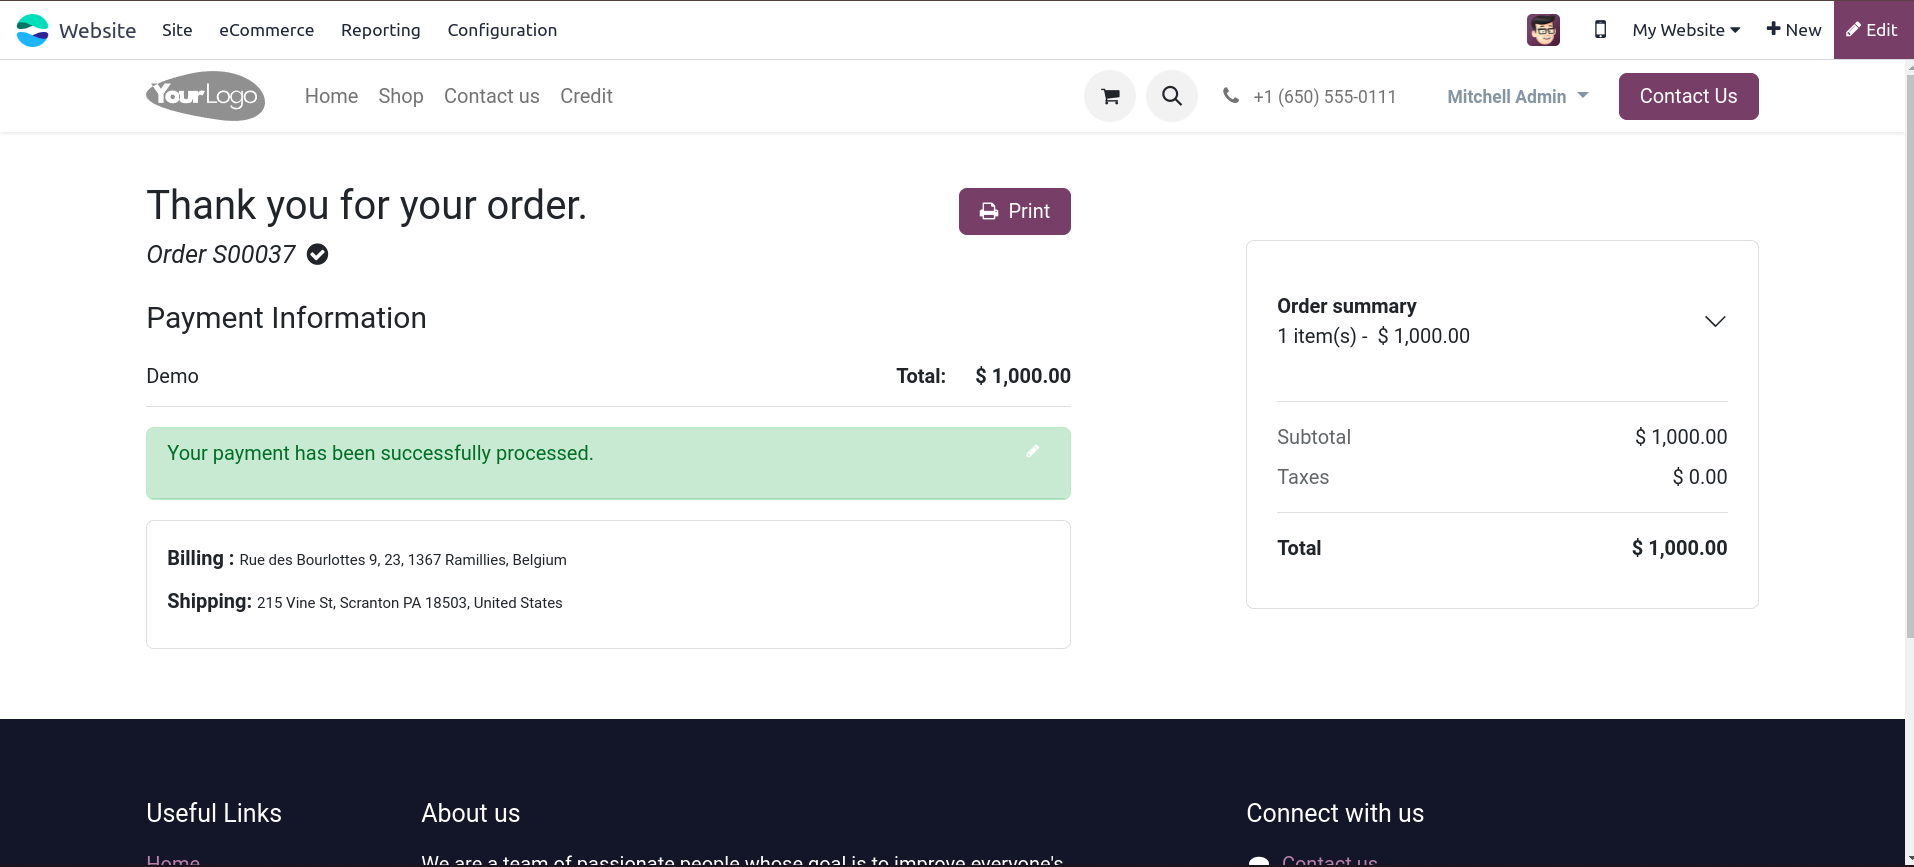Viewport: 1914px width, 867px height.
Task: Click the YourLogo site logo
Action: pyautogui.click(x=205, y=96)
